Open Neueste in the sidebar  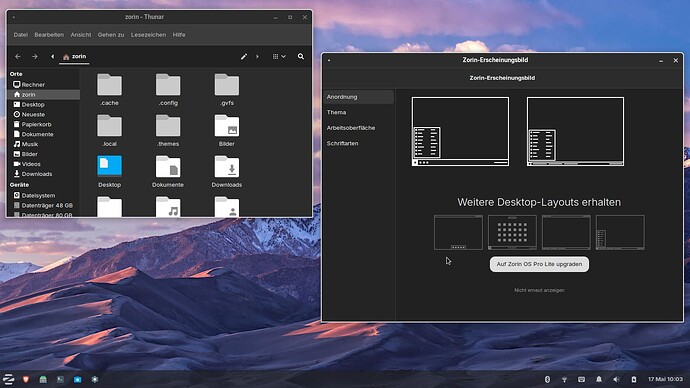pos(44,114)
